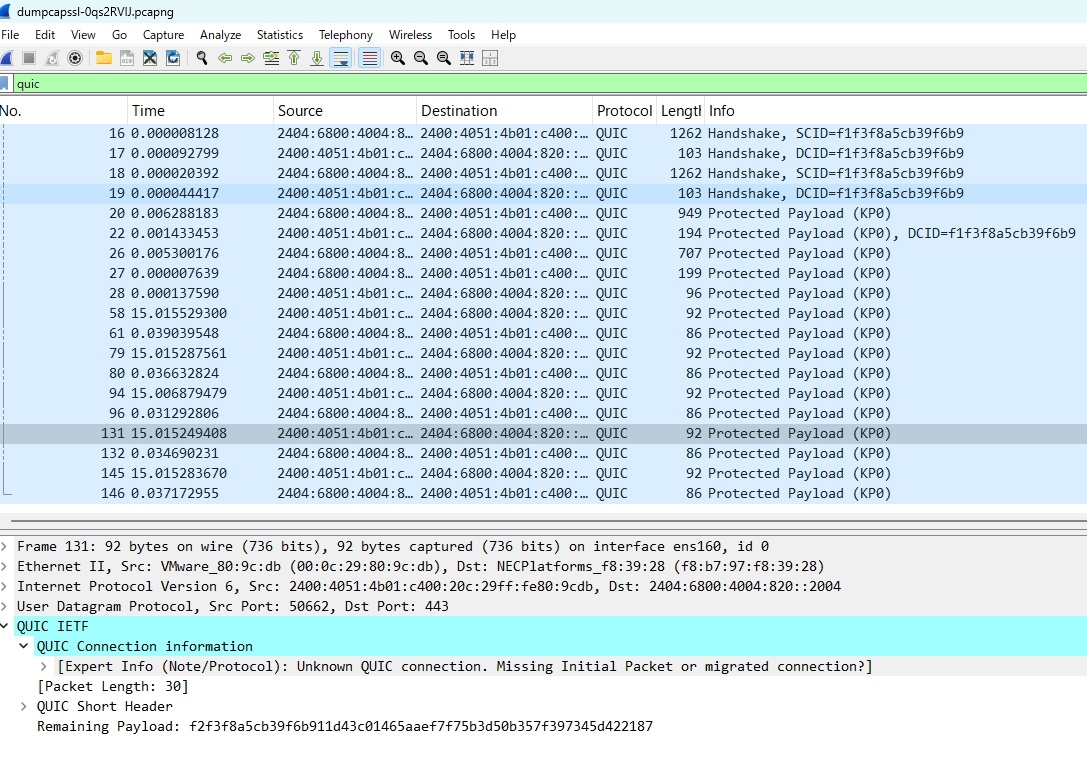Open the Help menu
Screen dimensions: 1087x762
[x=503, y=35]
